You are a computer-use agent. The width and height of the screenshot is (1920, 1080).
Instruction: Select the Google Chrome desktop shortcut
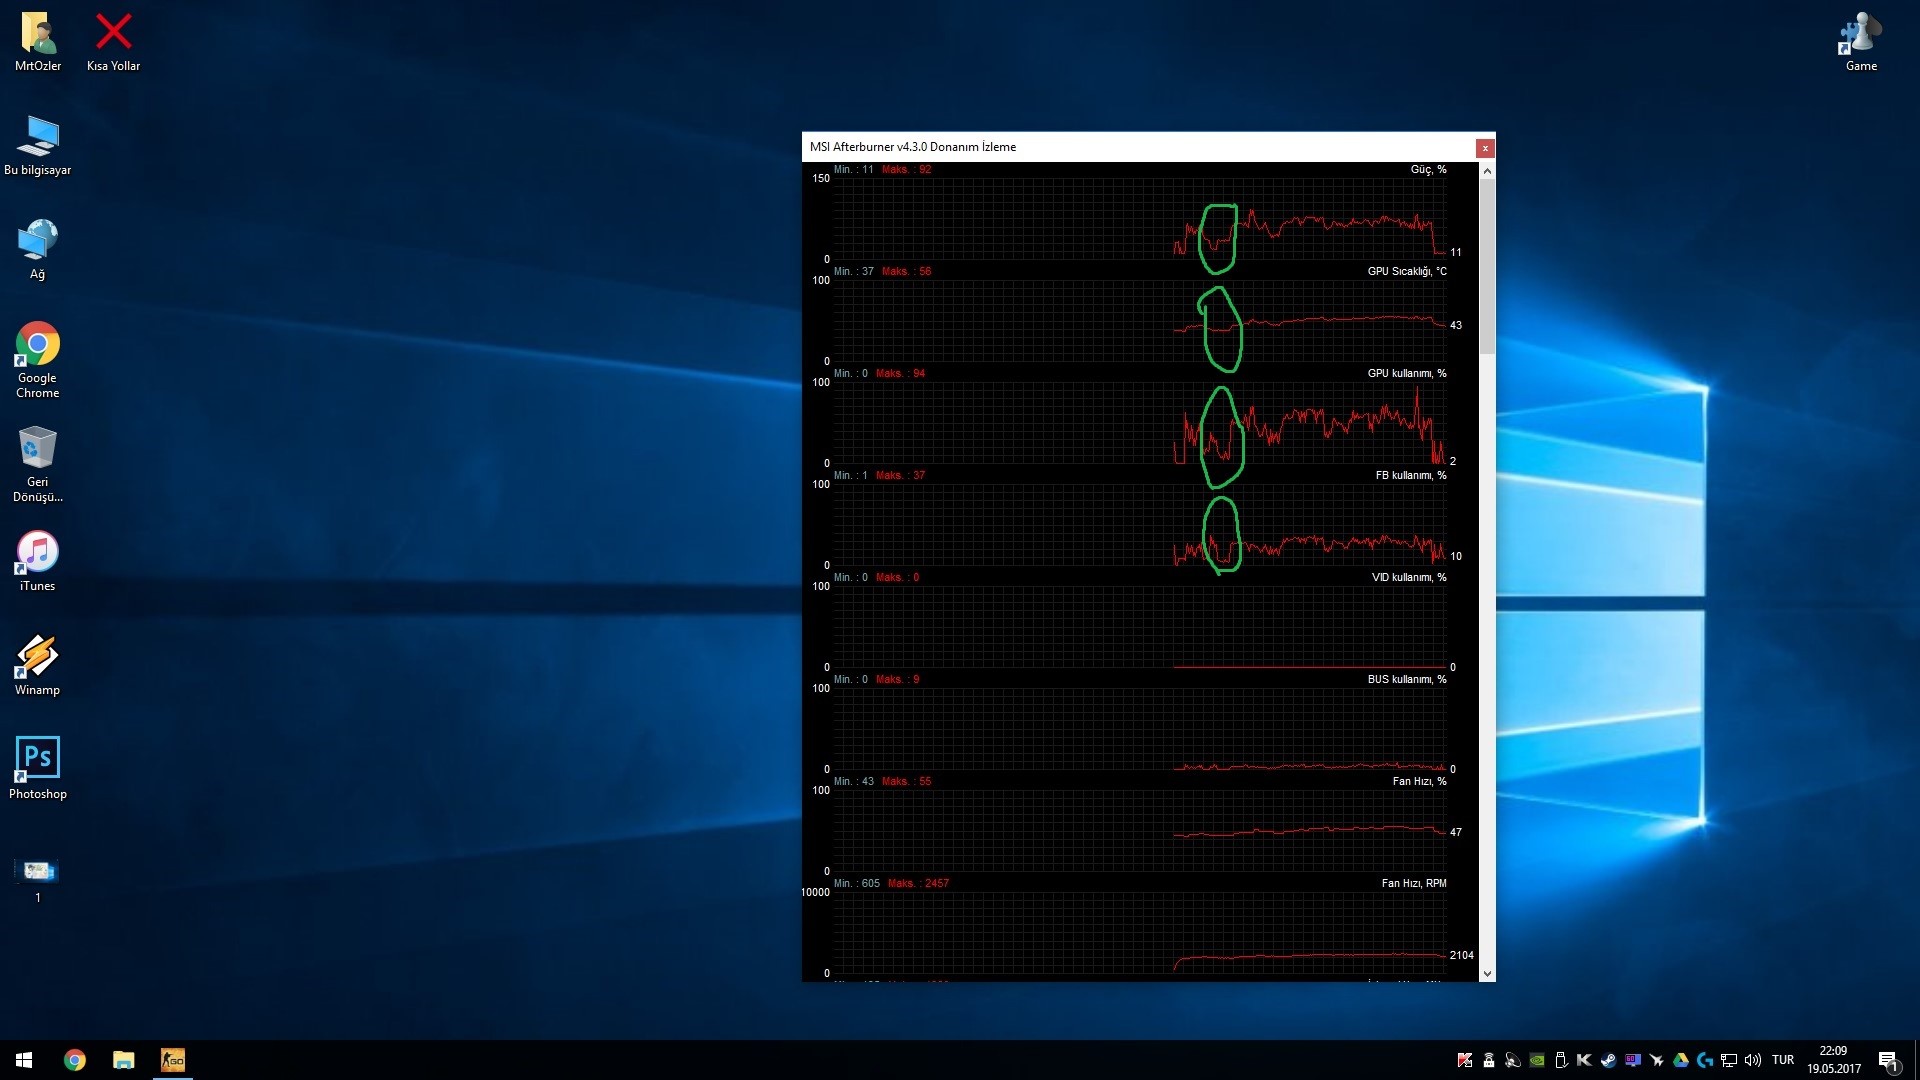tap(38, 361)
